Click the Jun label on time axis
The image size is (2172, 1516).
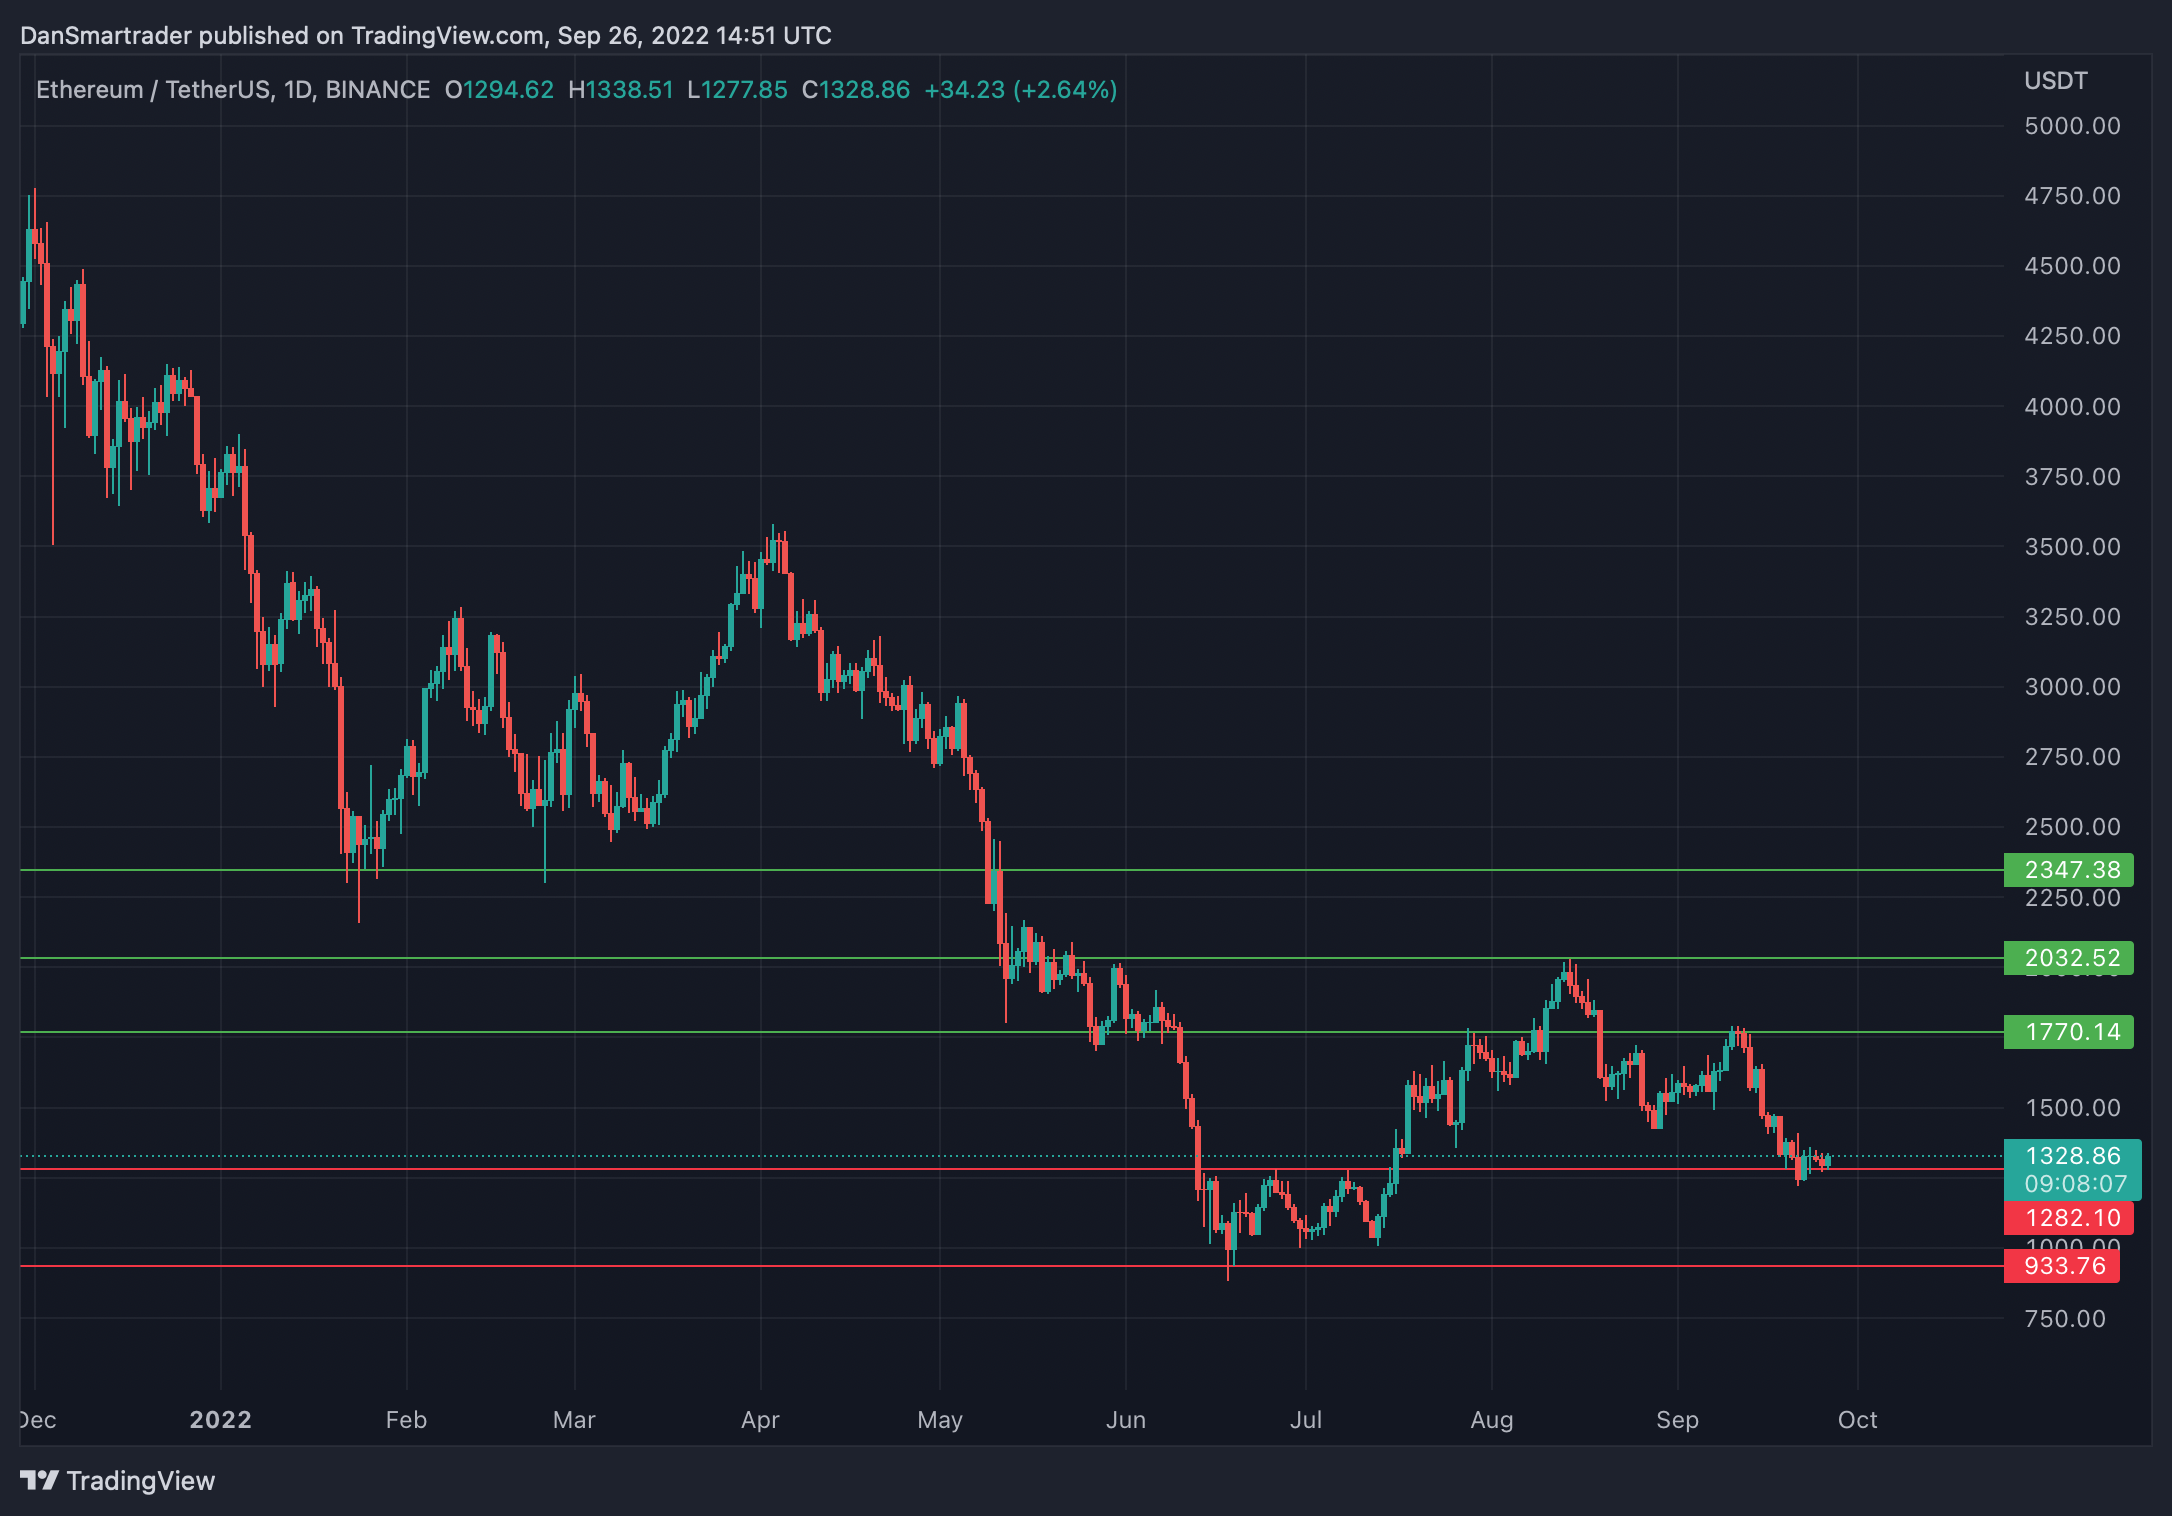[1126, 1420]
